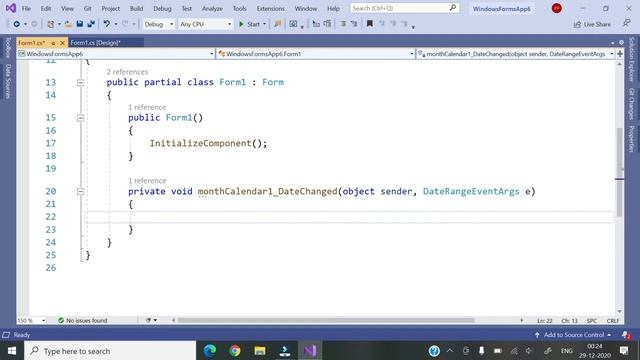The width and height of the screenshot is (640, 360).
Task: Click the Open File folder icon
Action: tap(68, 24)
